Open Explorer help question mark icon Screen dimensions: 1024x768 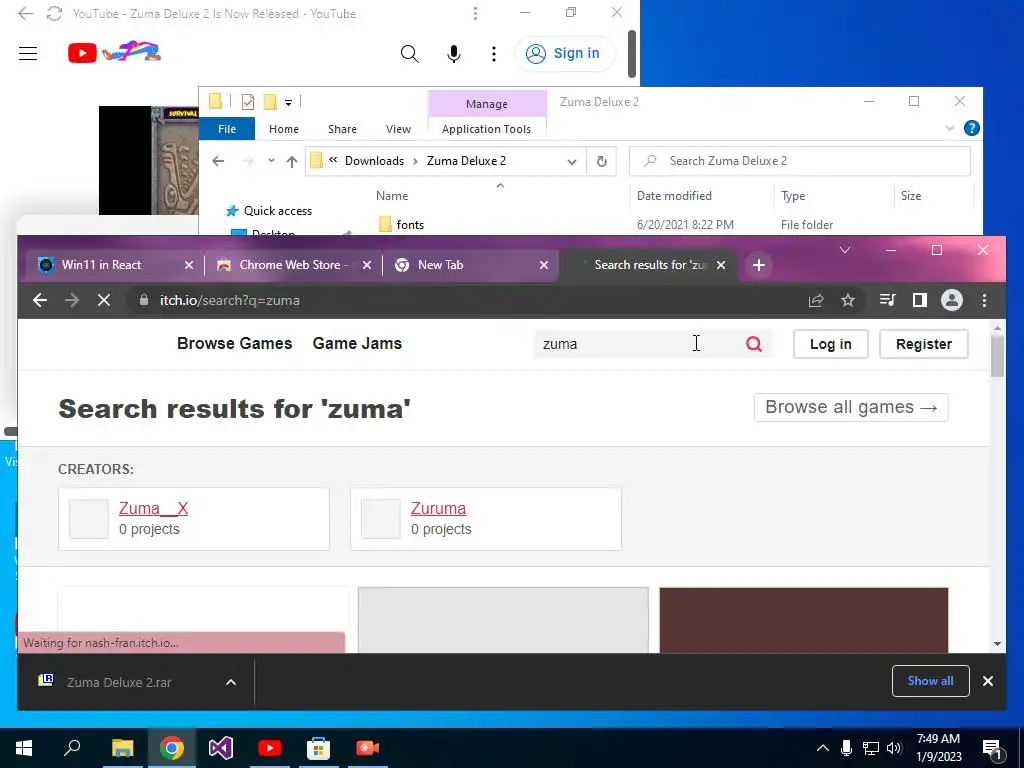(x=972, y=129)
